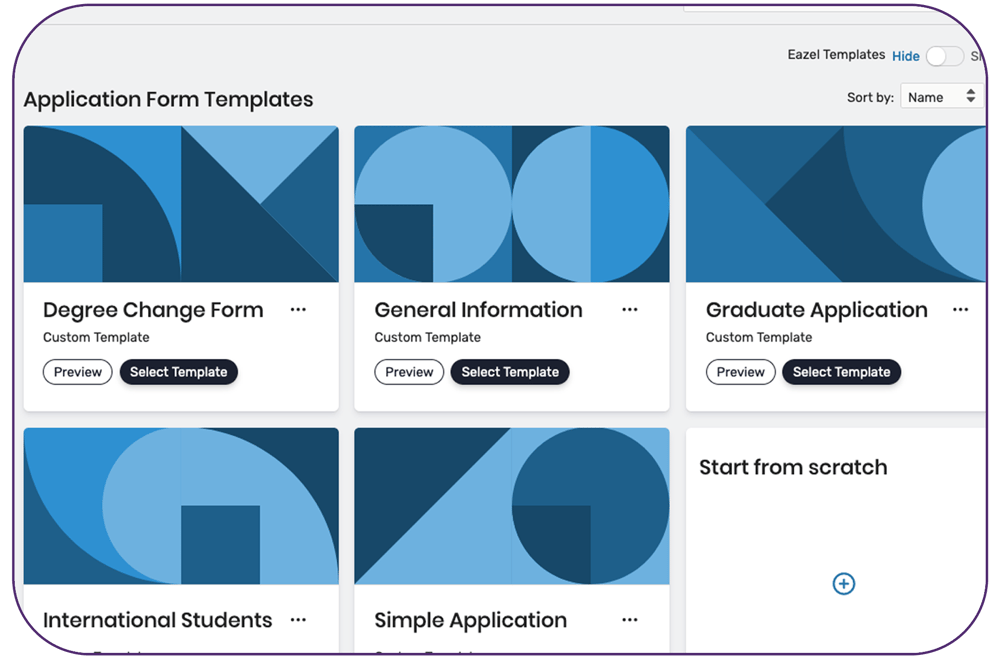Image resolution: width=1000 pixels, height=659 pixels.
Task: Open options menu for Degree Change Form
Action: coord(298,310)
